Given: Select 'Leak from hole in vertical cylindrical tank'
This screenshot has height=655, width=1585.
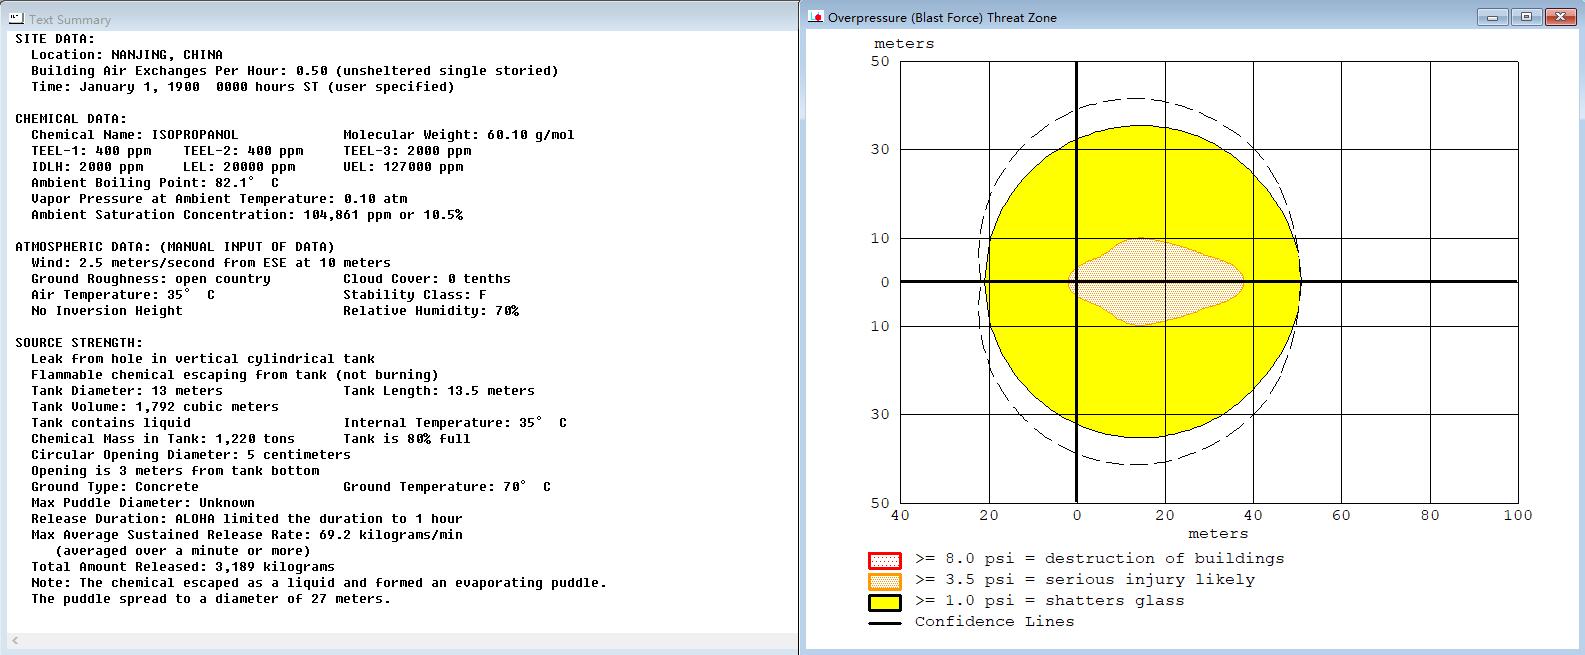Looking at the screenshot, I should [203, 359].
